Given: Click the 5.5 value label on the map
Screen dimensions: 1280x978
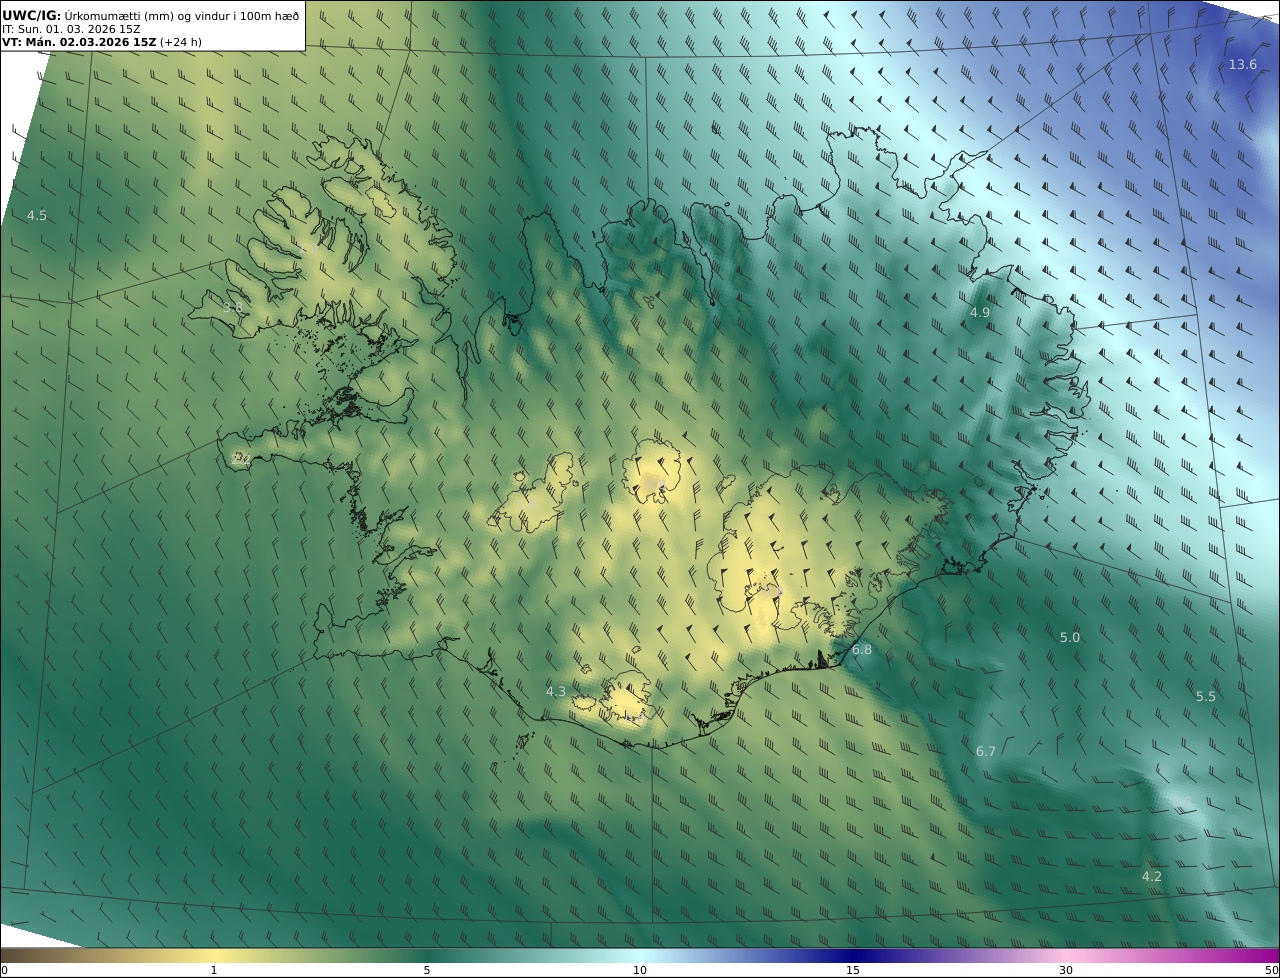Looking at the screenshot, I should point(1206,696).
